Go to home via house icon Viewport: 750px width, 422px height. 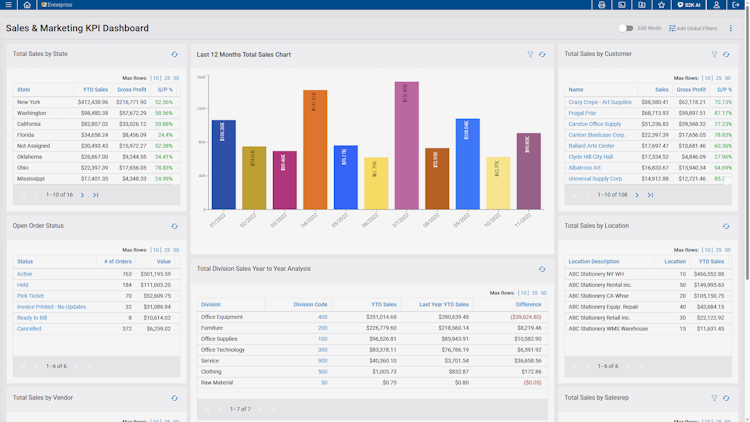pyautogui.click(x=27, y=5)
